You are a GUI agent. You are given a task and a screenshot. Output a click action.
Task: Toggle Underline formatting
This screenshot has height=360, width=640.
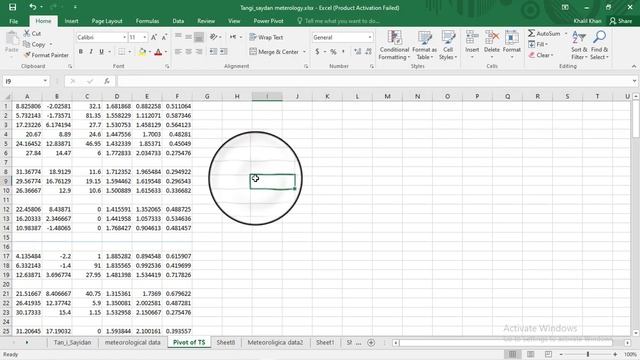point(101,52)
